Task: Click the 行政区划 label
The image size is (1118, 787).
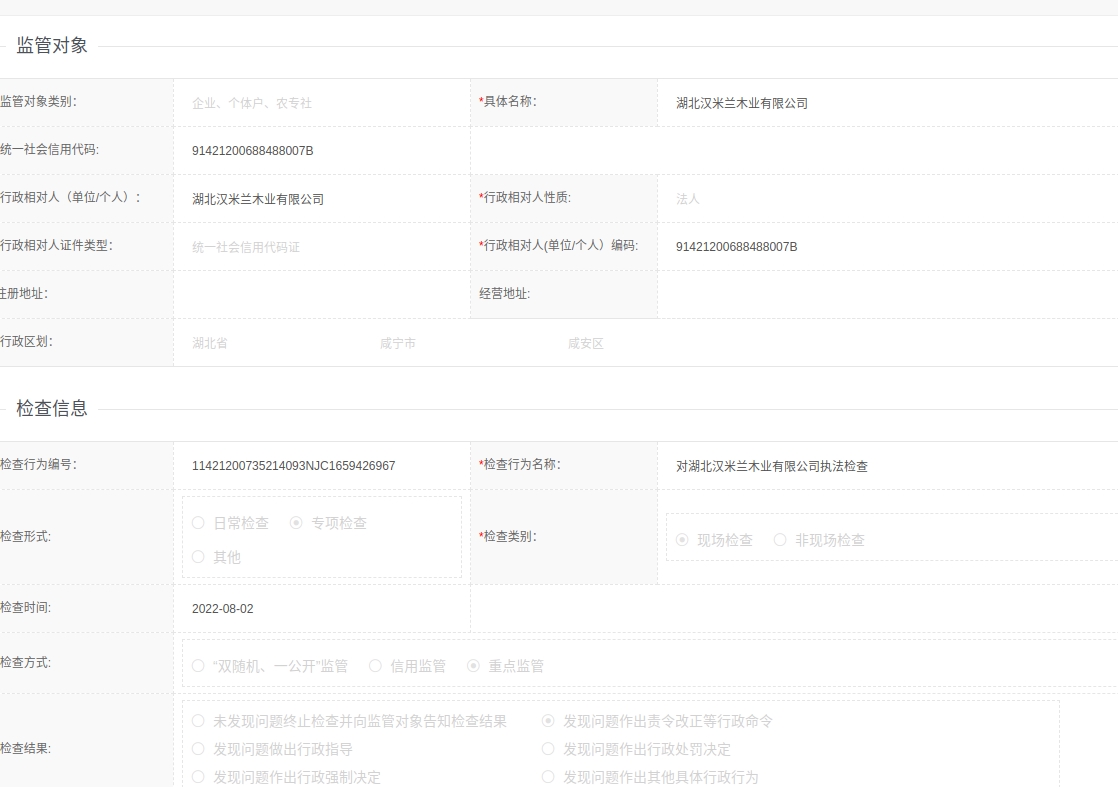Action: [x=26, y=341]
